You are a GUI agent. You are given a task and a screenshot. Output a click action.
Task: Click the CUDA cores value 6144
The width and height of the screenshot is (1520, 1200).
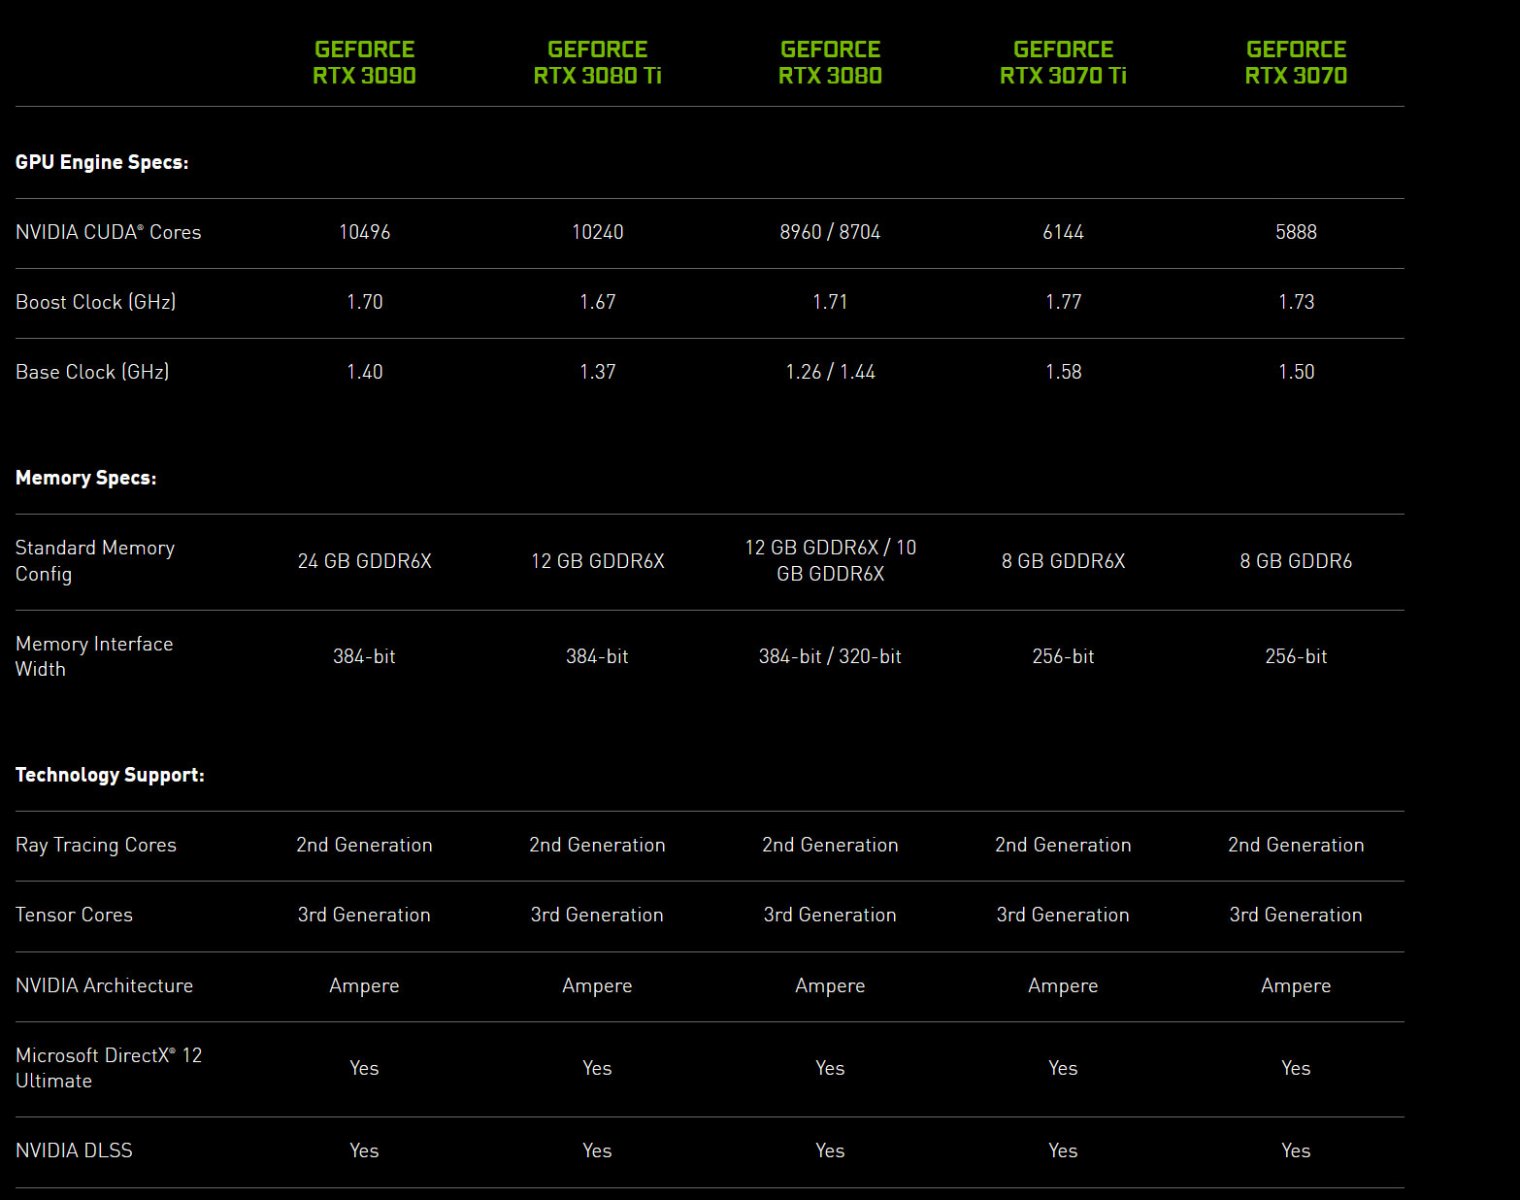tap(1063, 232)
